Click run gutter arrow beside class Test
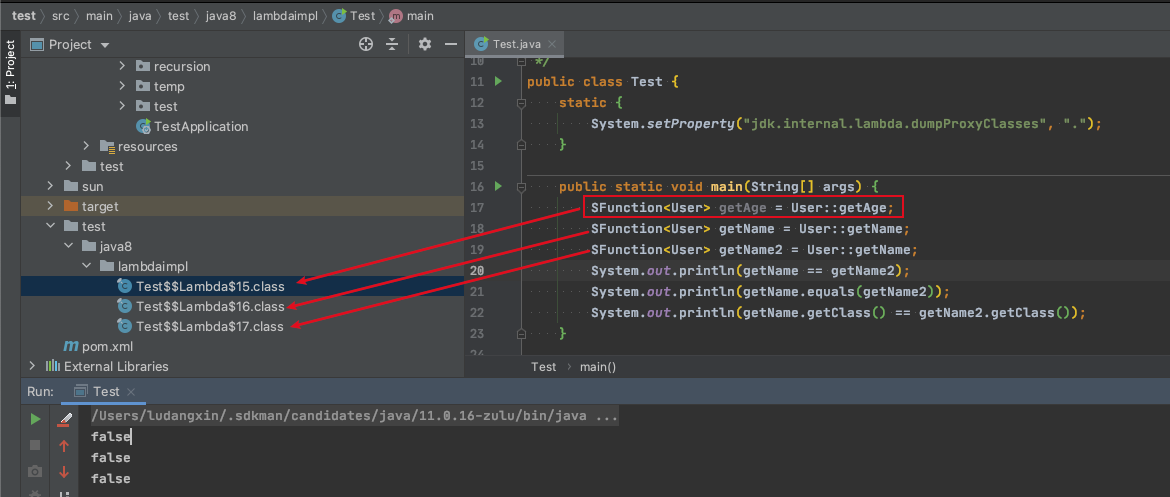 [x=498, y=81]
